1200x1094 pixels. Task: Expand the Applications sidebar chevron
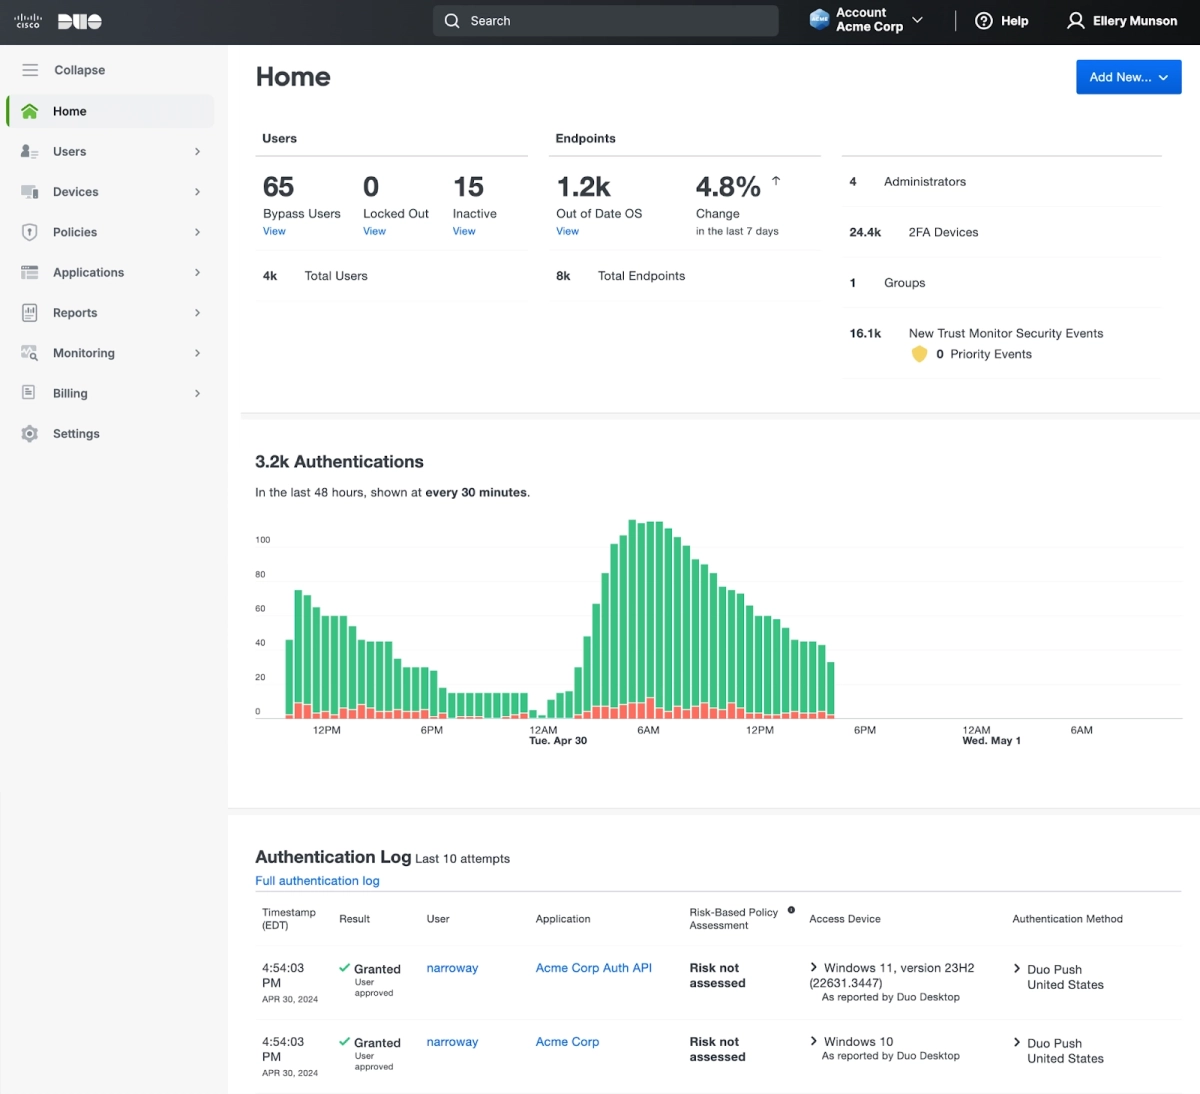coord(197,273)
